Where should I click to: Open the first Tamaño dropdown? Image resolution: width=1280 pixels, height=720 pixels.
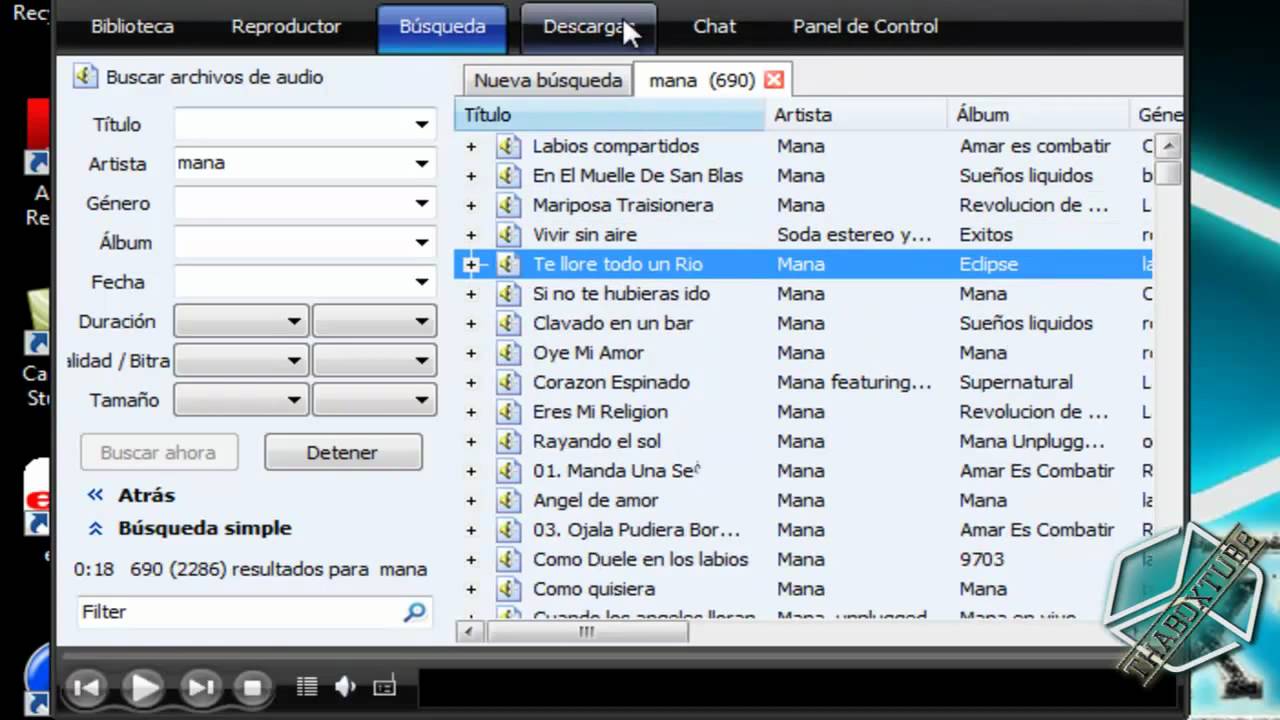[241, 400]
